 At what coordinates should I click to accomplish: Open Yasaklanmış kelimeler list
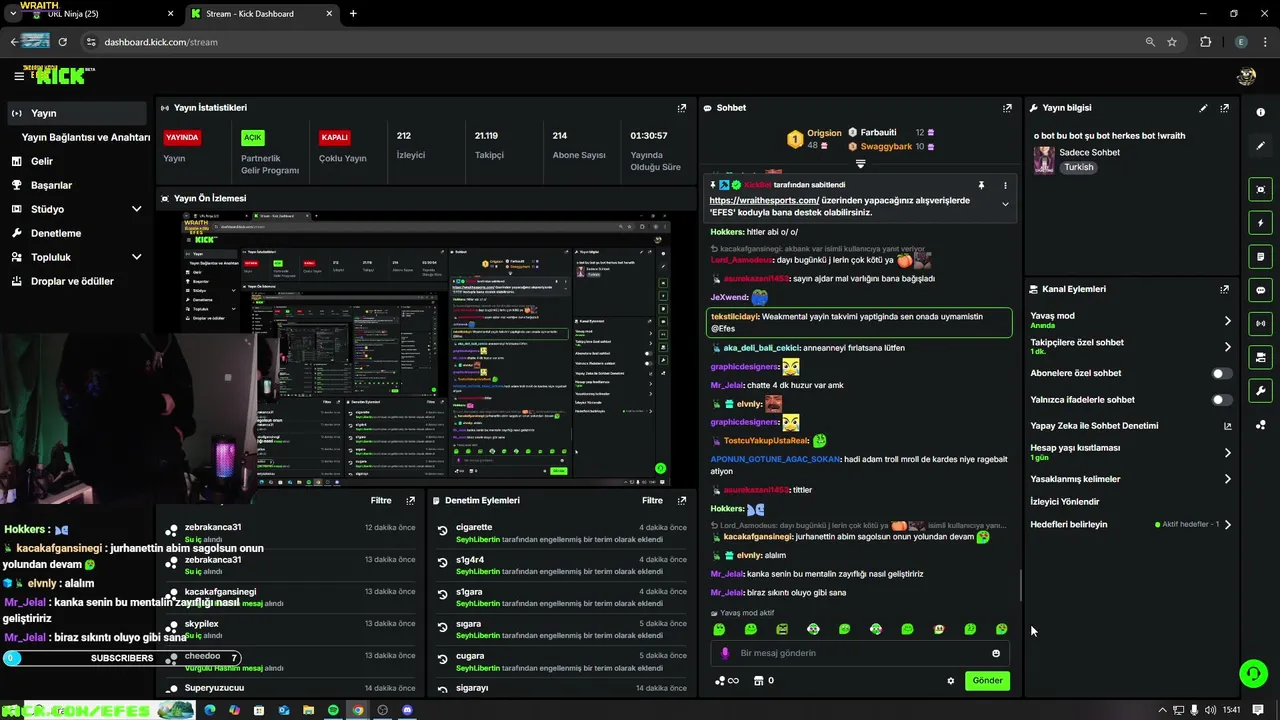1131,479
